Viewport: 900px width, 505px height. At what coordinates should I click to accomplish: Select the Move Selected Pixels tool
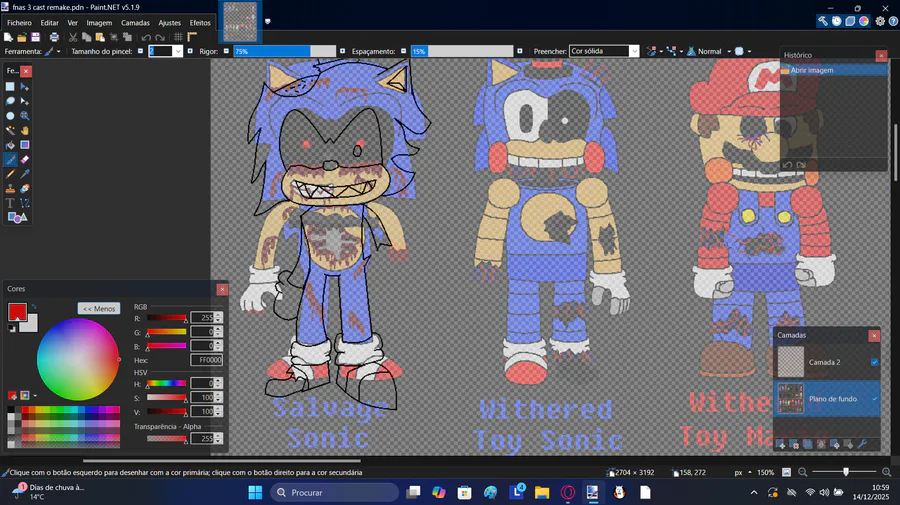point(25,87)
